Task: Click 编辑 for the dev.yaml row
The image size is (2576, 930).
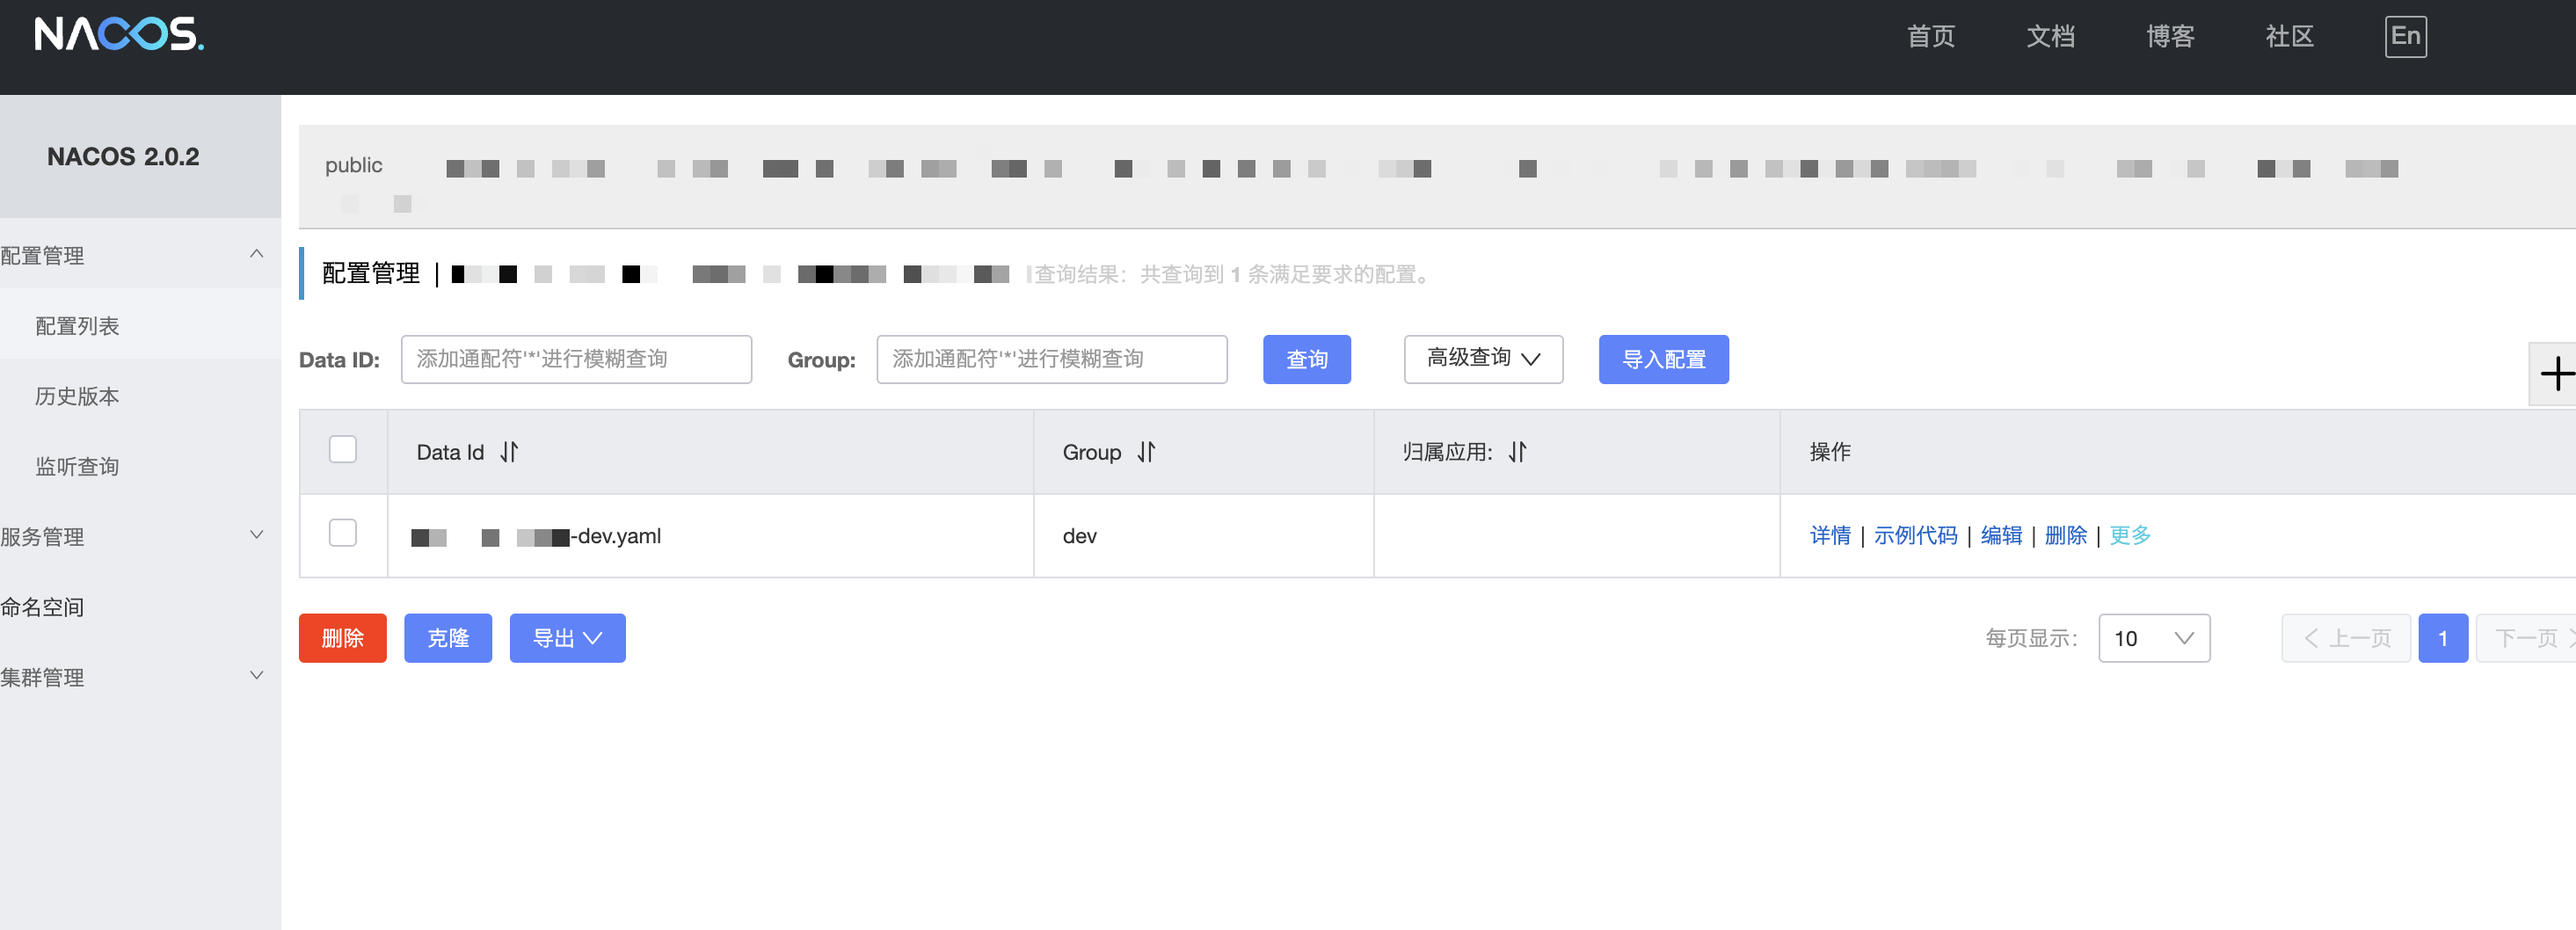Action: [x=2001, y=536]
